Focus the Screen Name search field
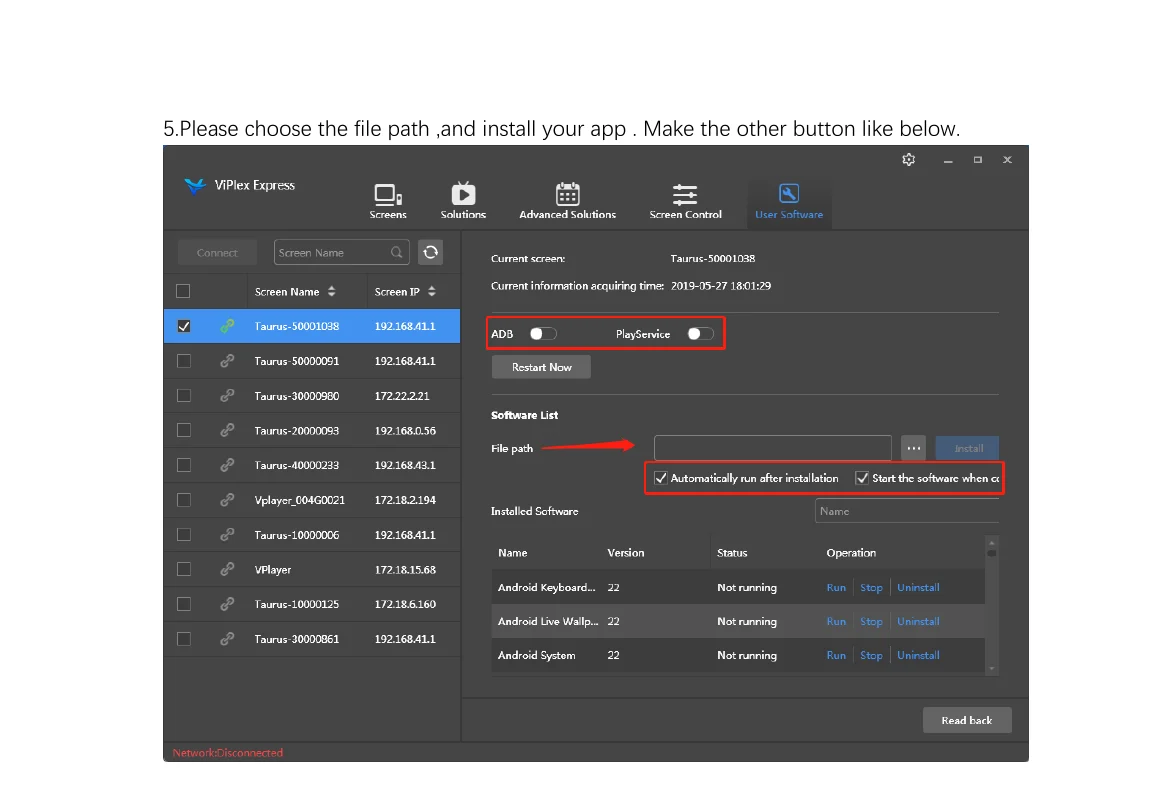Viewport: 1154px width, 807px height. tap(341, 252)
